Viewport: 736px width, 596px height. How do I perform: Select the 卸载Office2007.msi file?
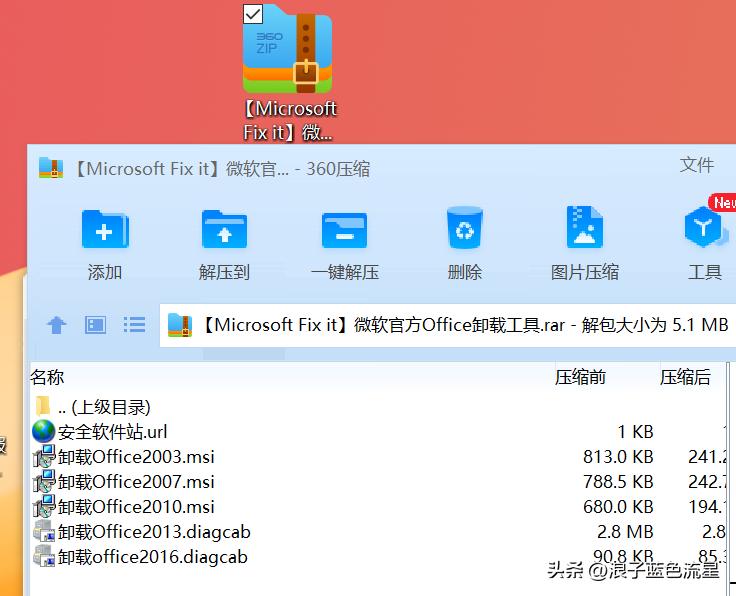[x=377, y=481]
